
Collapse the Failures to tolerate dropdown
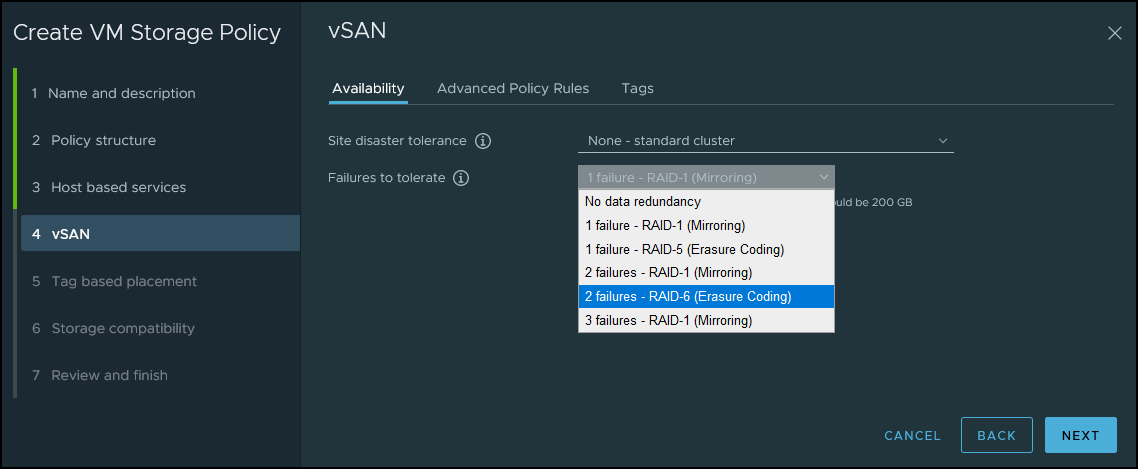[x=705, y=178]
